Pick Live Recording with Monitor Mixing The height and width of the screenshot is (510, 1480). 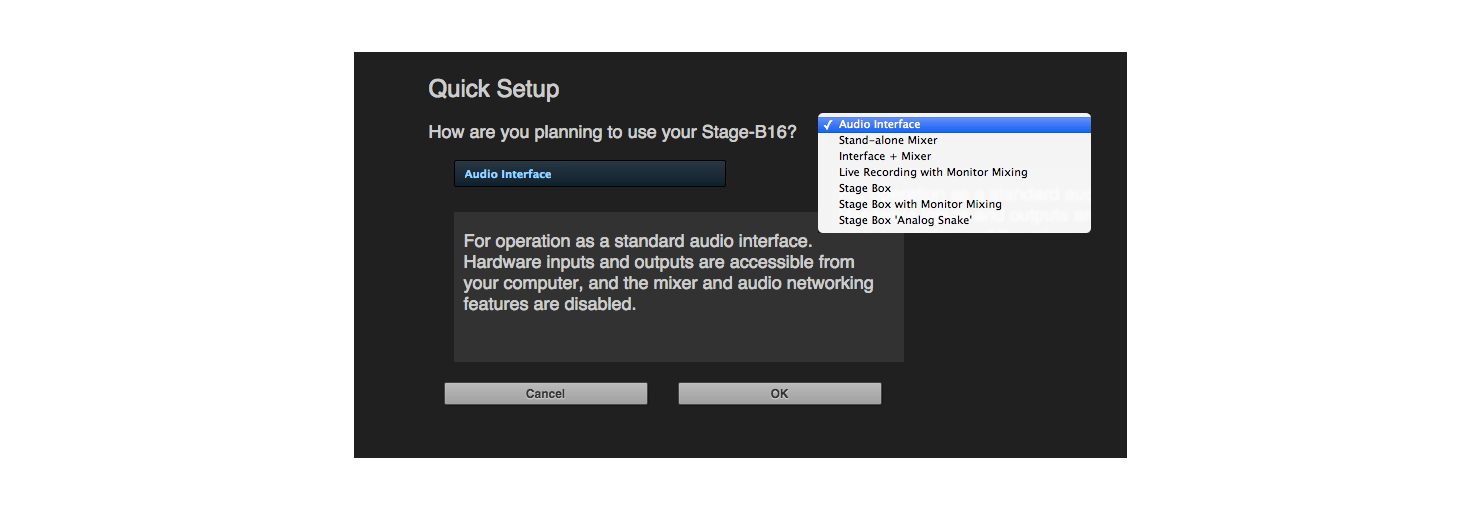point(932,172)
